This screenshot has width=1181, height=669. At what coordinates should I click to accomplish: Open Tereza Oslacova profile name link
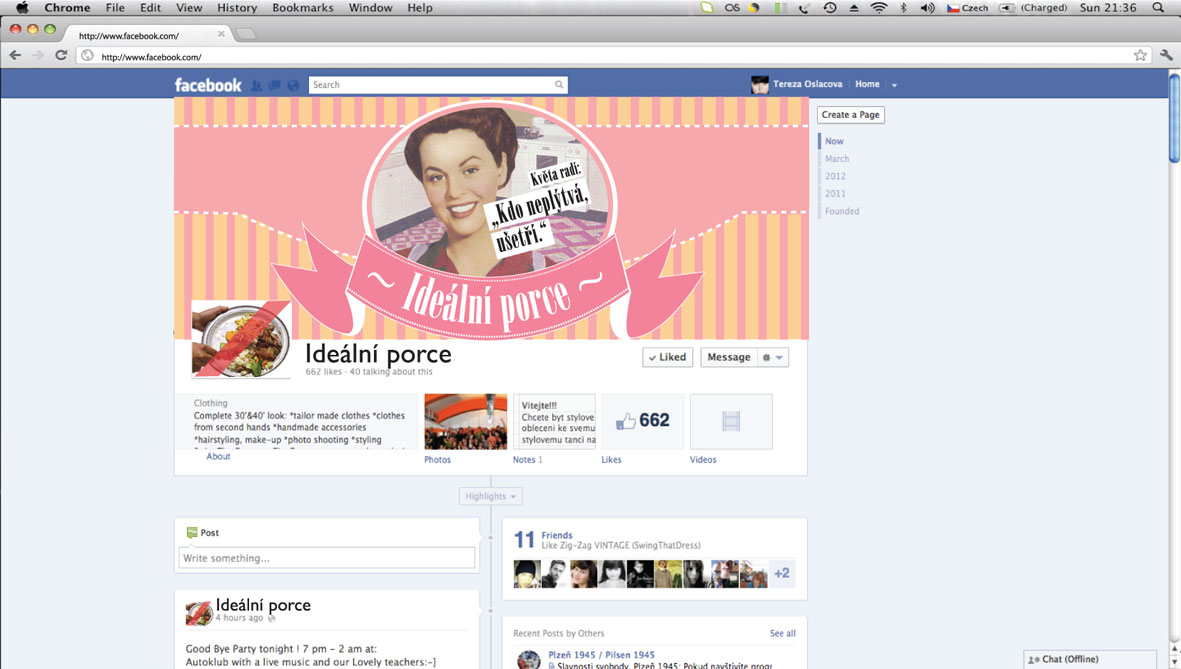[x=807, y=84]
